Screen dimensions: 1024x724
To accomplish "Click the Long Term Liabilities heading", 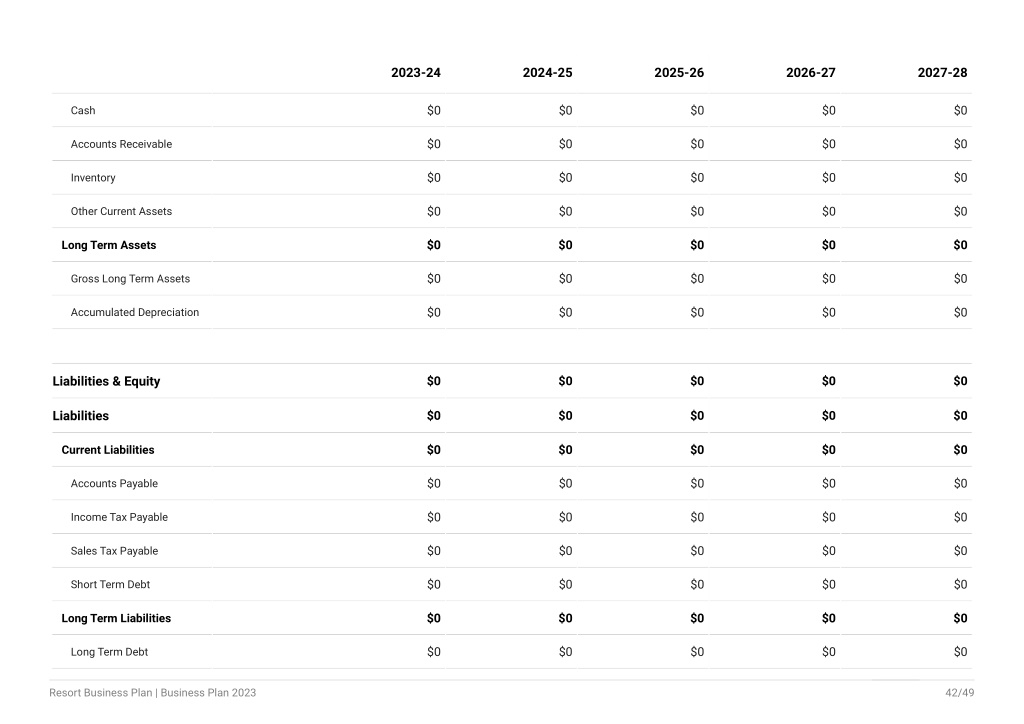I will coord(116,618).
